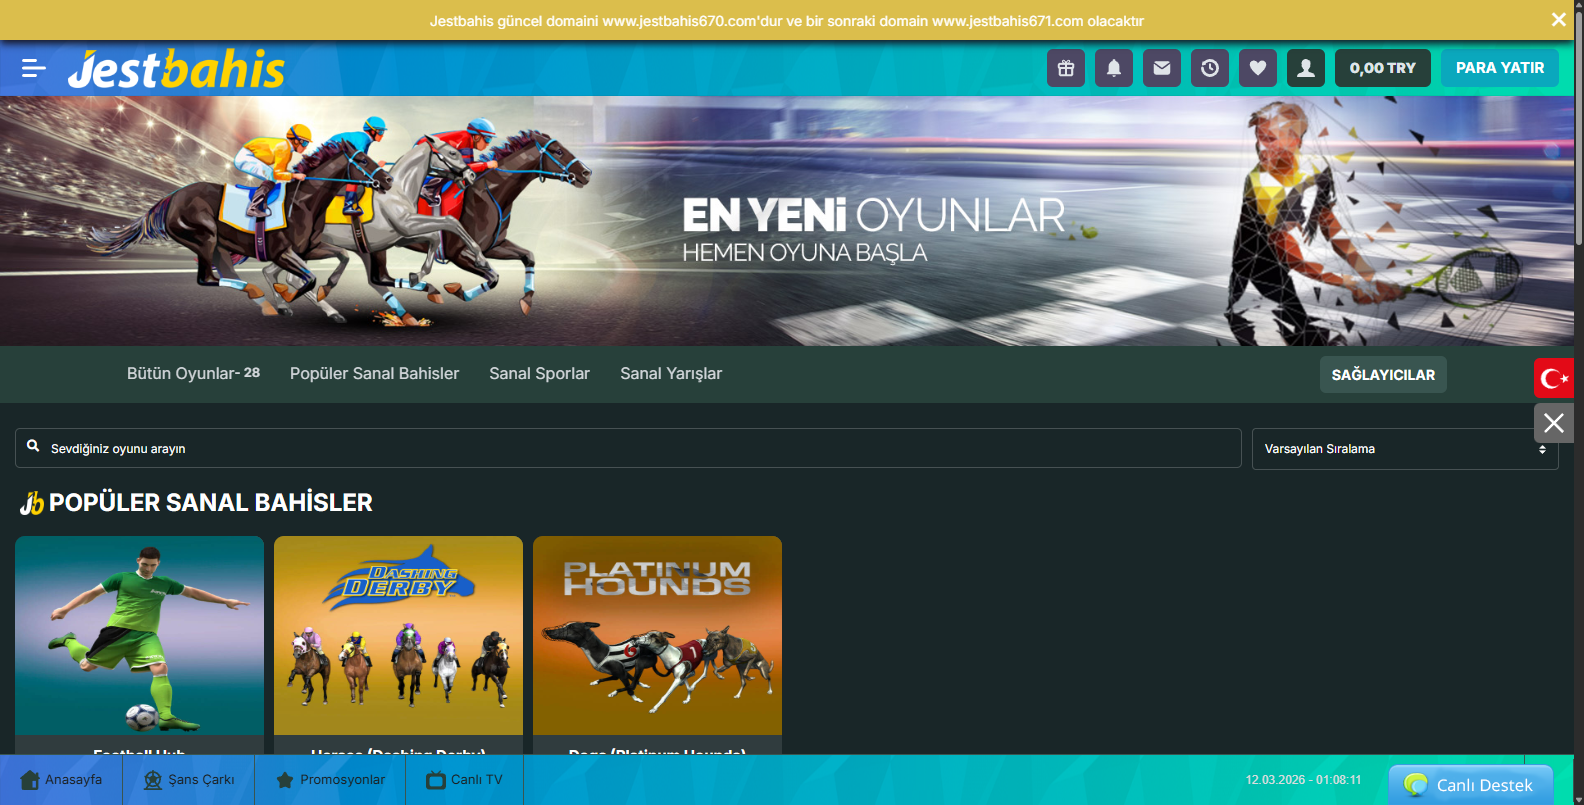The image size is (1584, 805).
Task: Click the date and time text
Action: point(1303,780)
